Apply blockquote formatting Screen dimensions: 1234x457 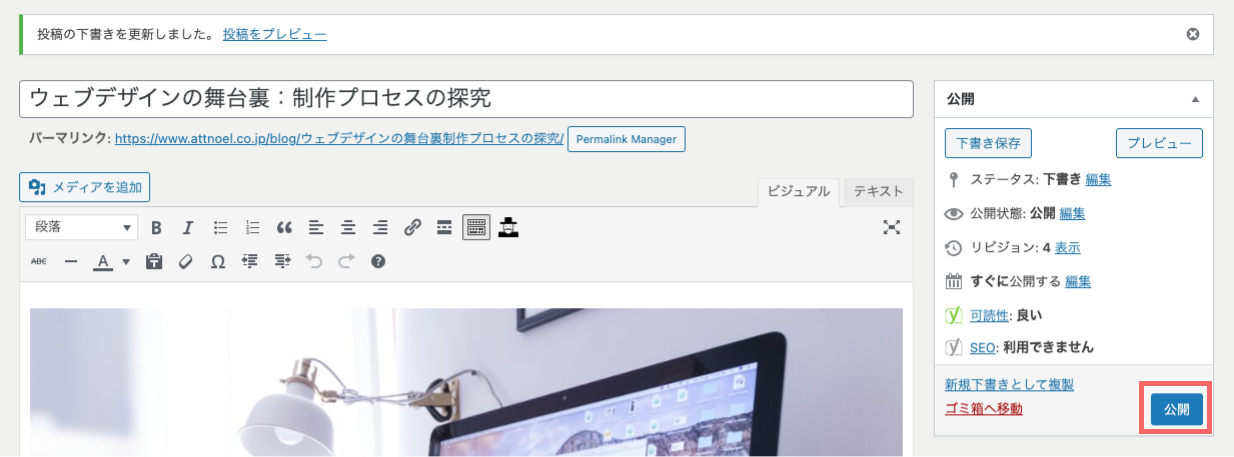(x=284, y=228)
